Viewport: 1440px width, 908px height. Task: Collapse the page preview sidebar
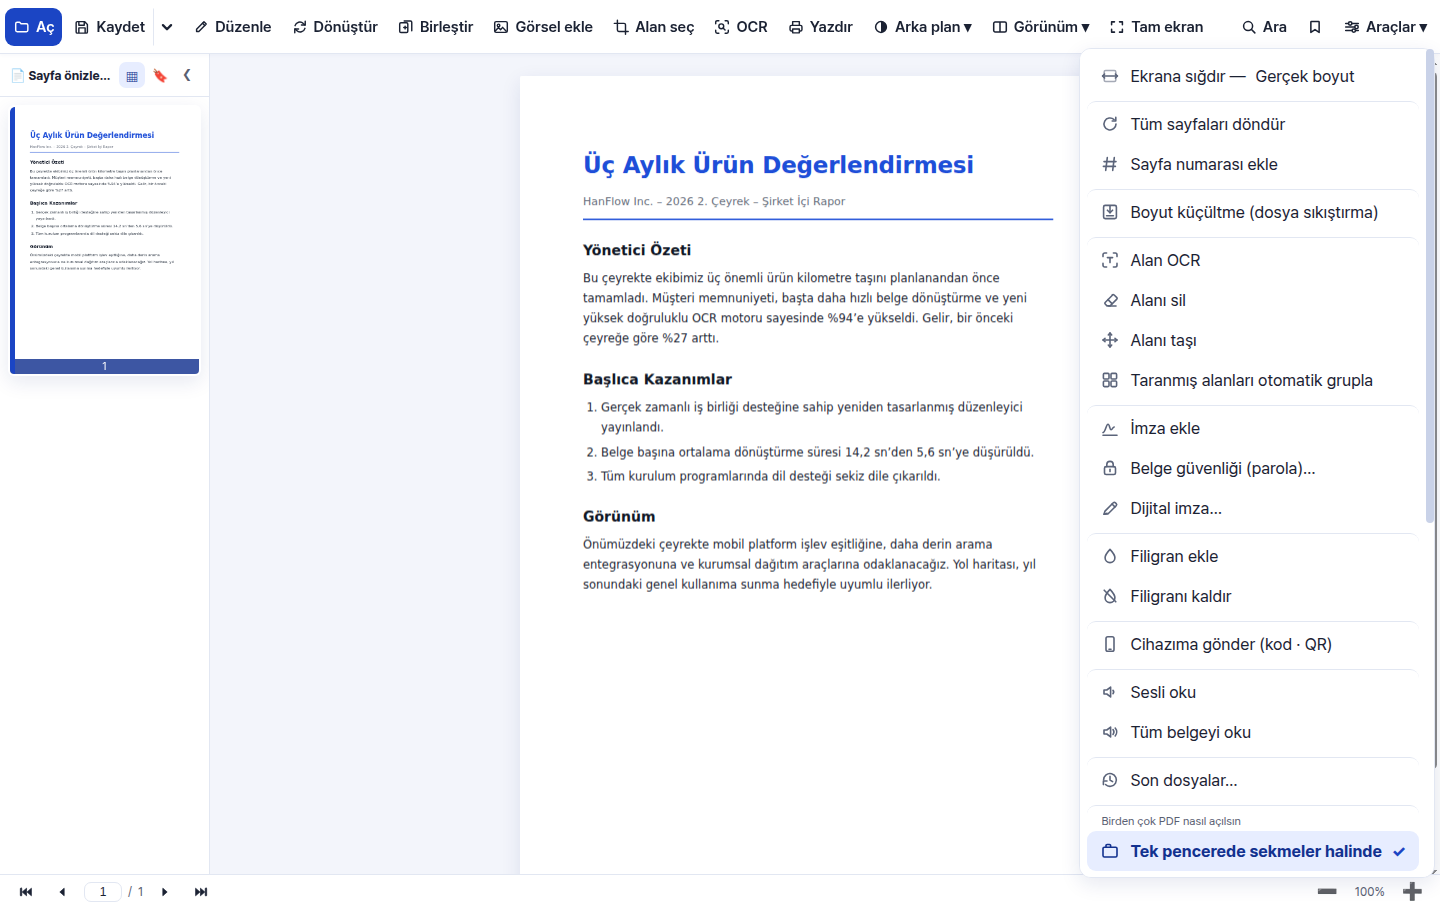[x=187, y=75]
